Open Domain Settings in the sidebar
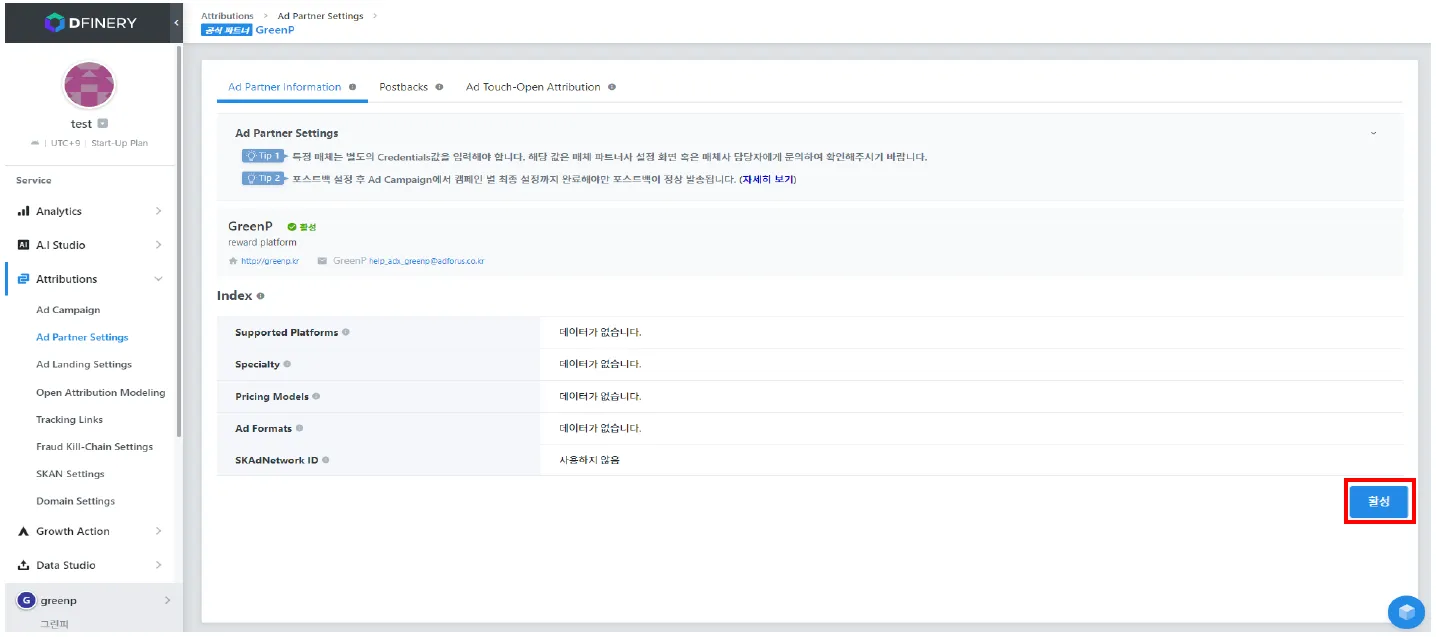 (75, 501)
